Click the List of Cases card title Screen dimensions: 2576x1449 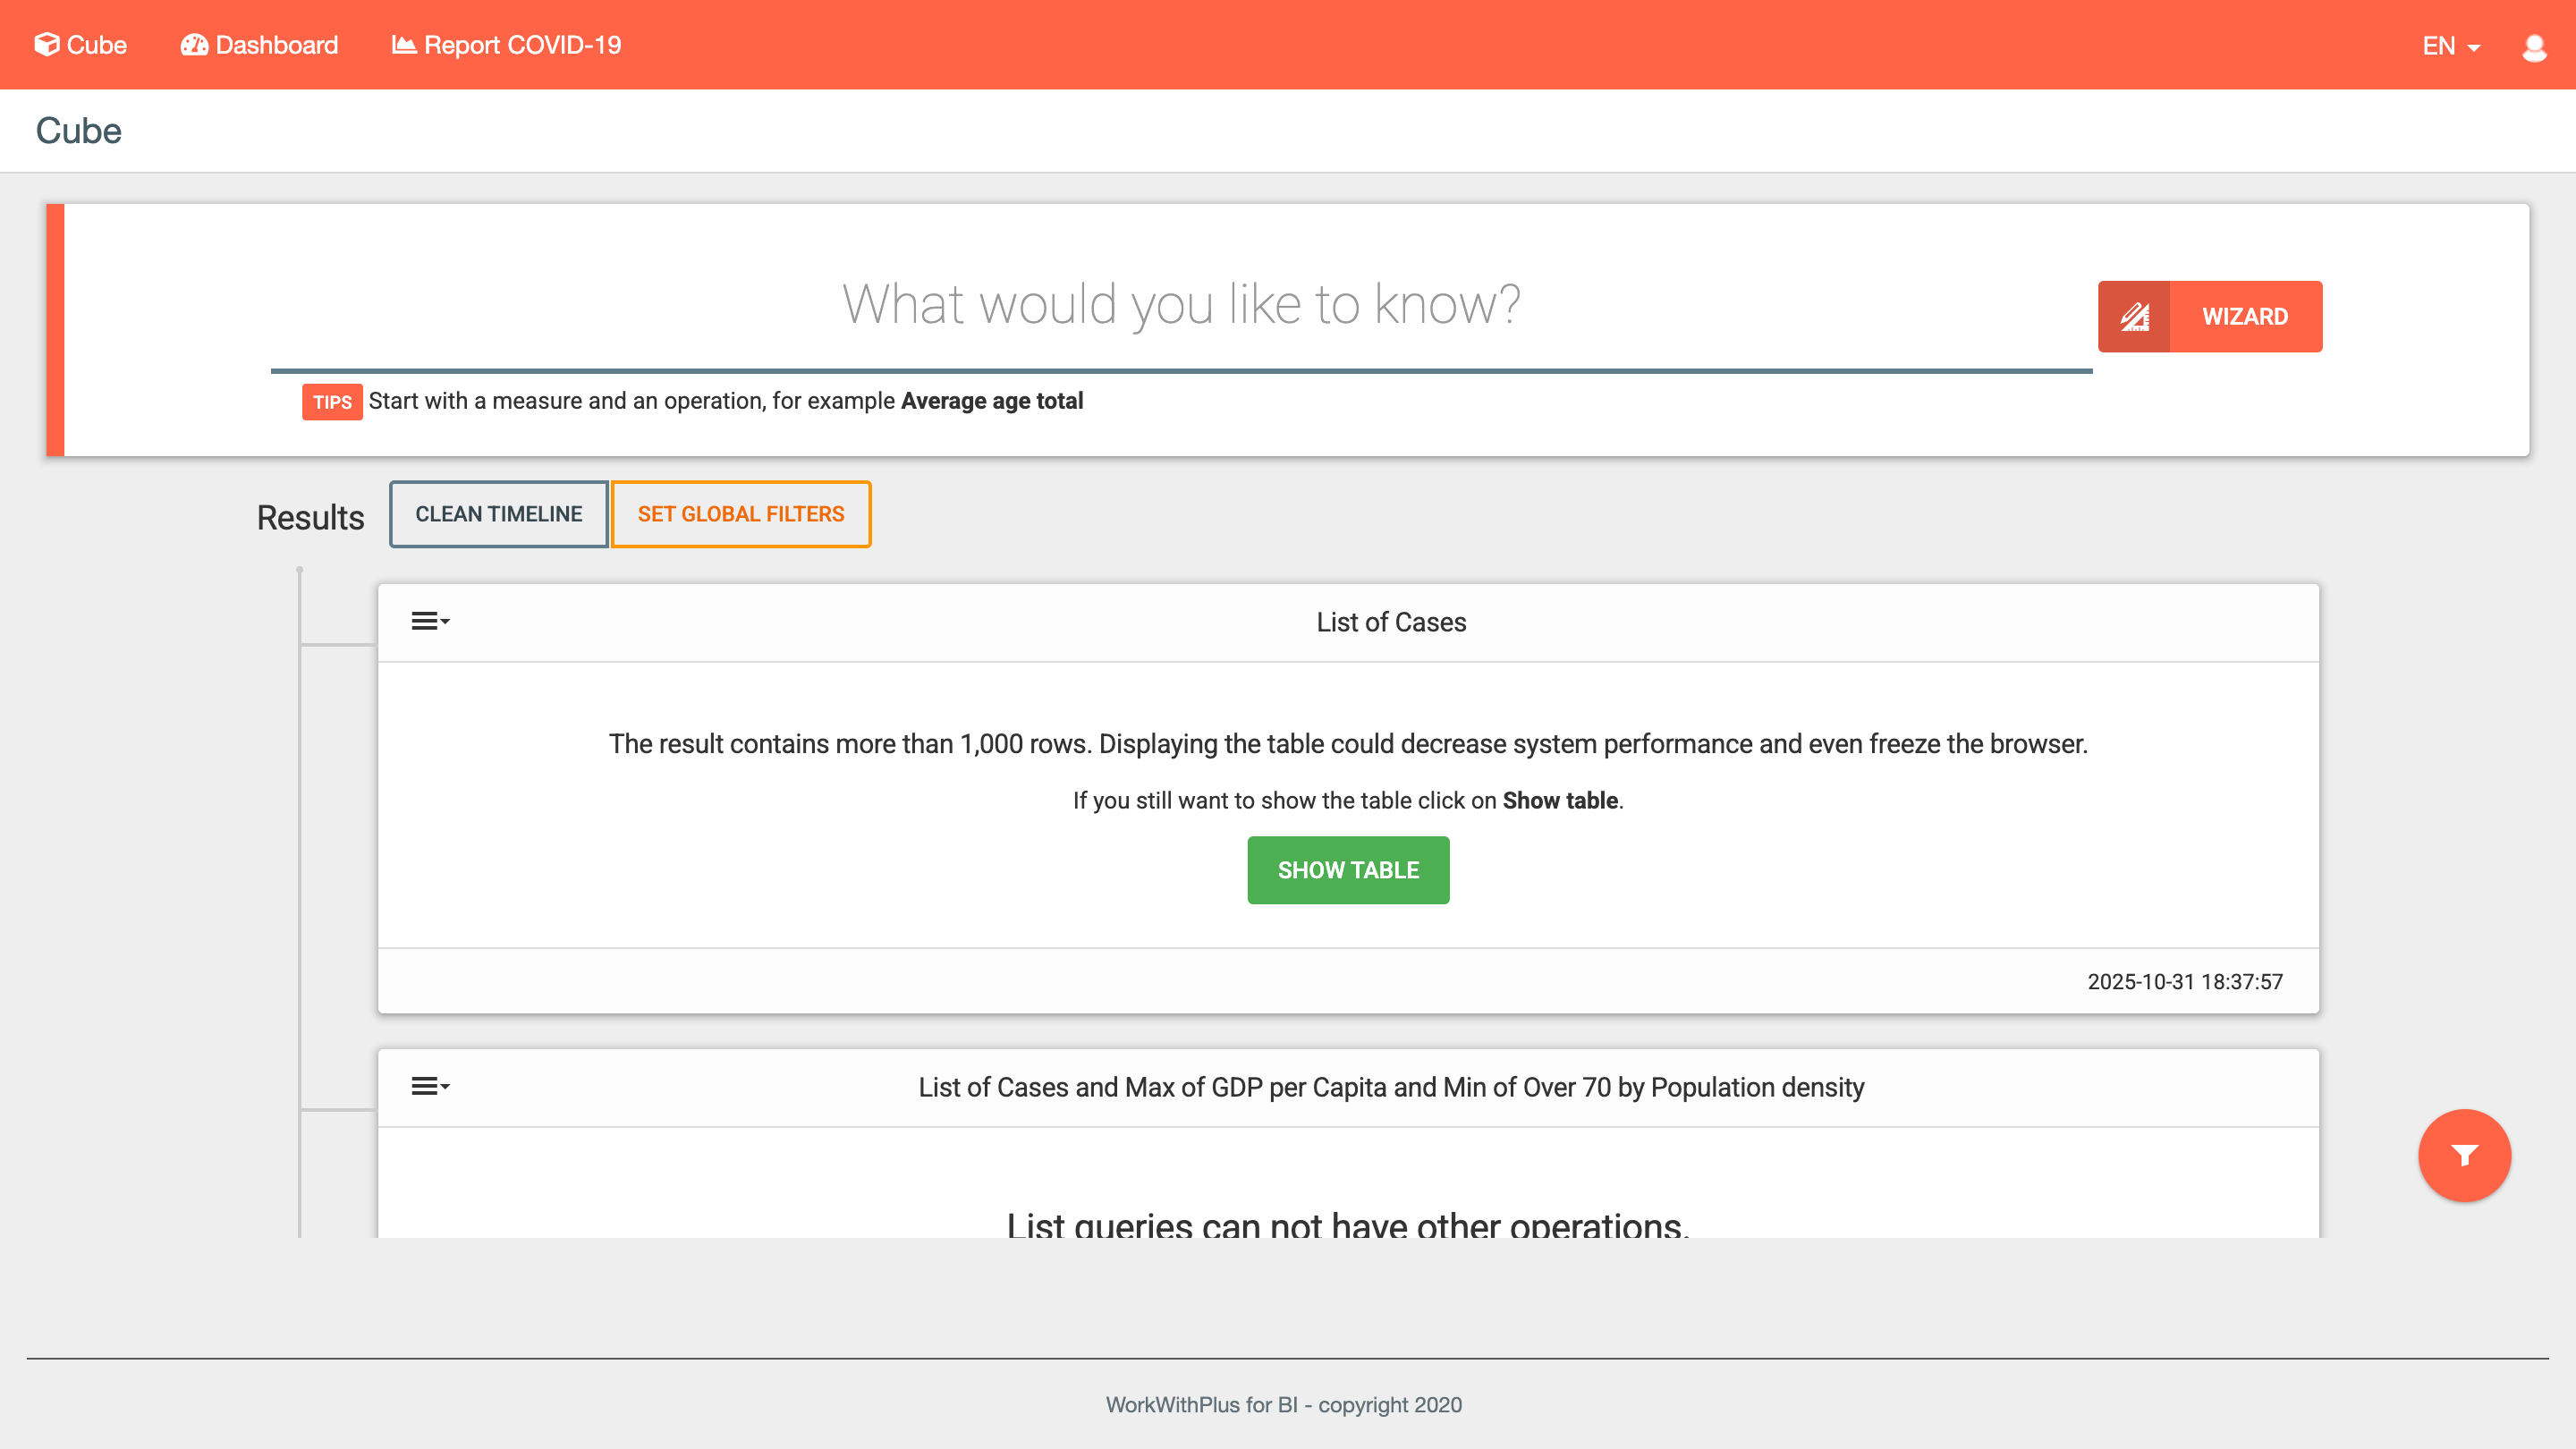(1390, 622)
